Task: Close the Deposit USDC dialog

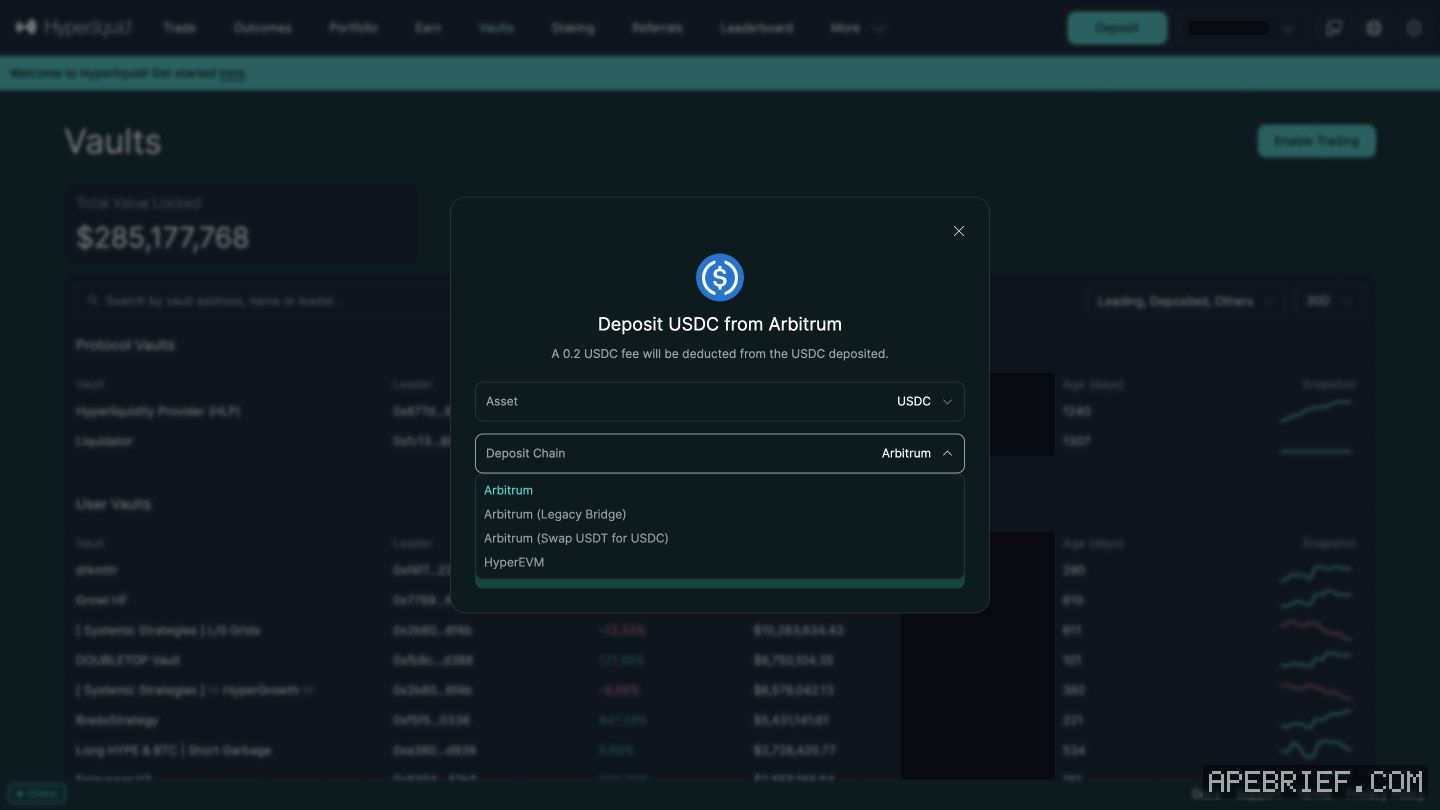Action: point(958,231)
